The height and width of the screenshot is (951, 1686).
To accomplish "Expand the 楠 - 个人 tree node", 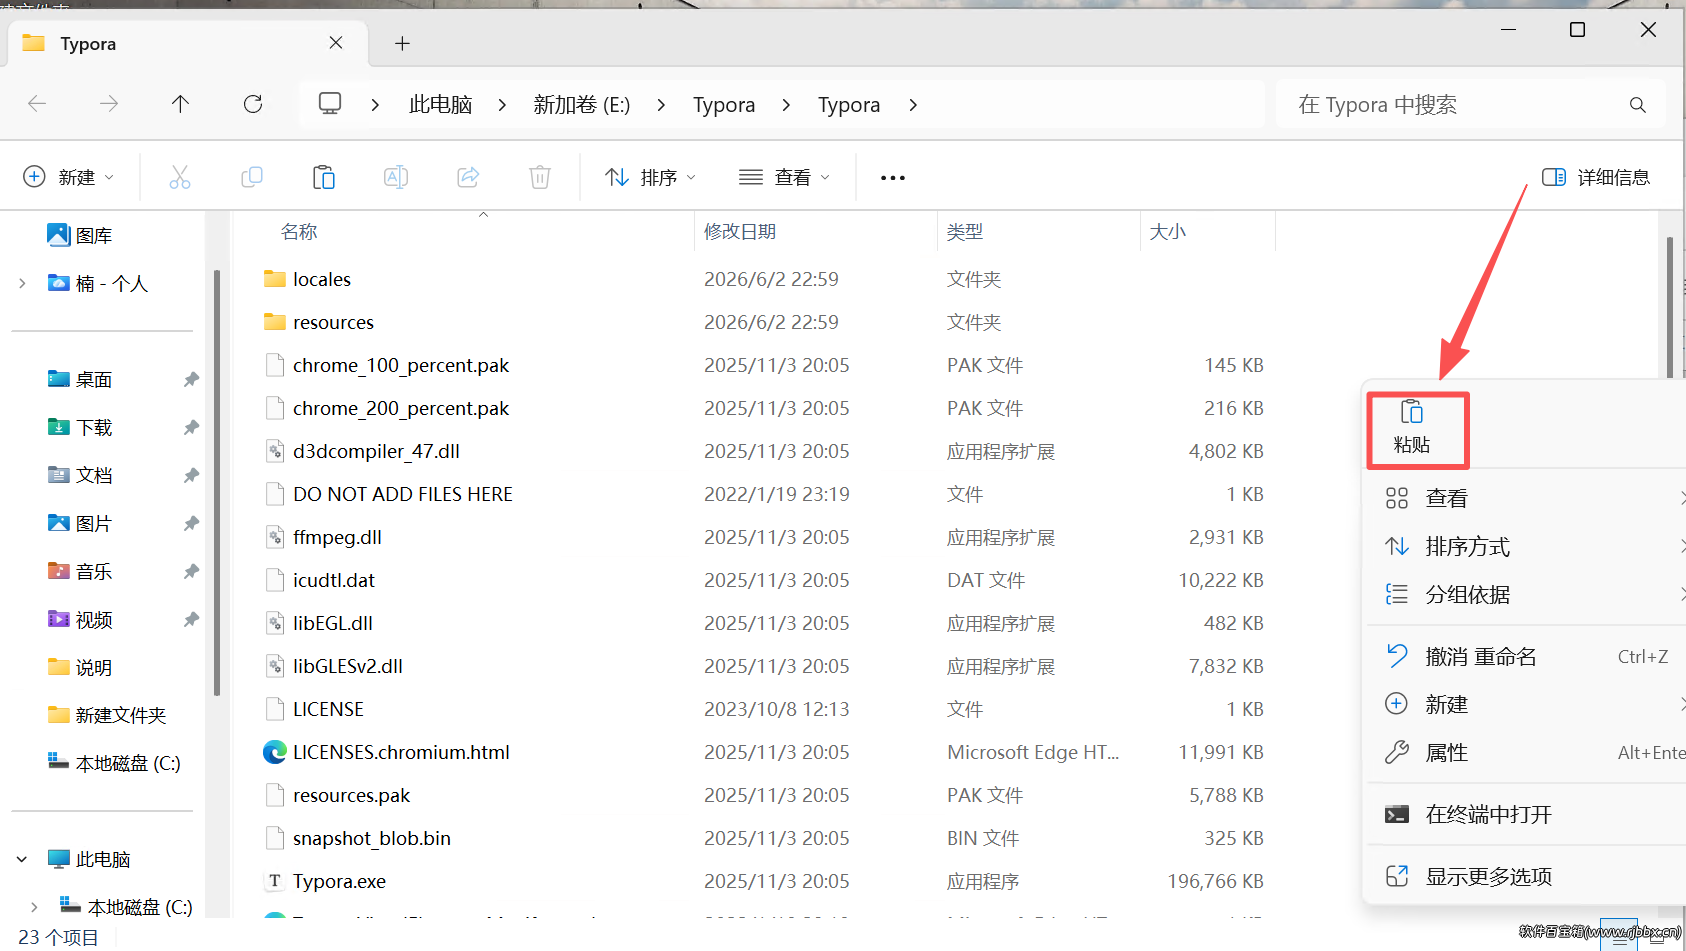I will (x=23, y=284).
